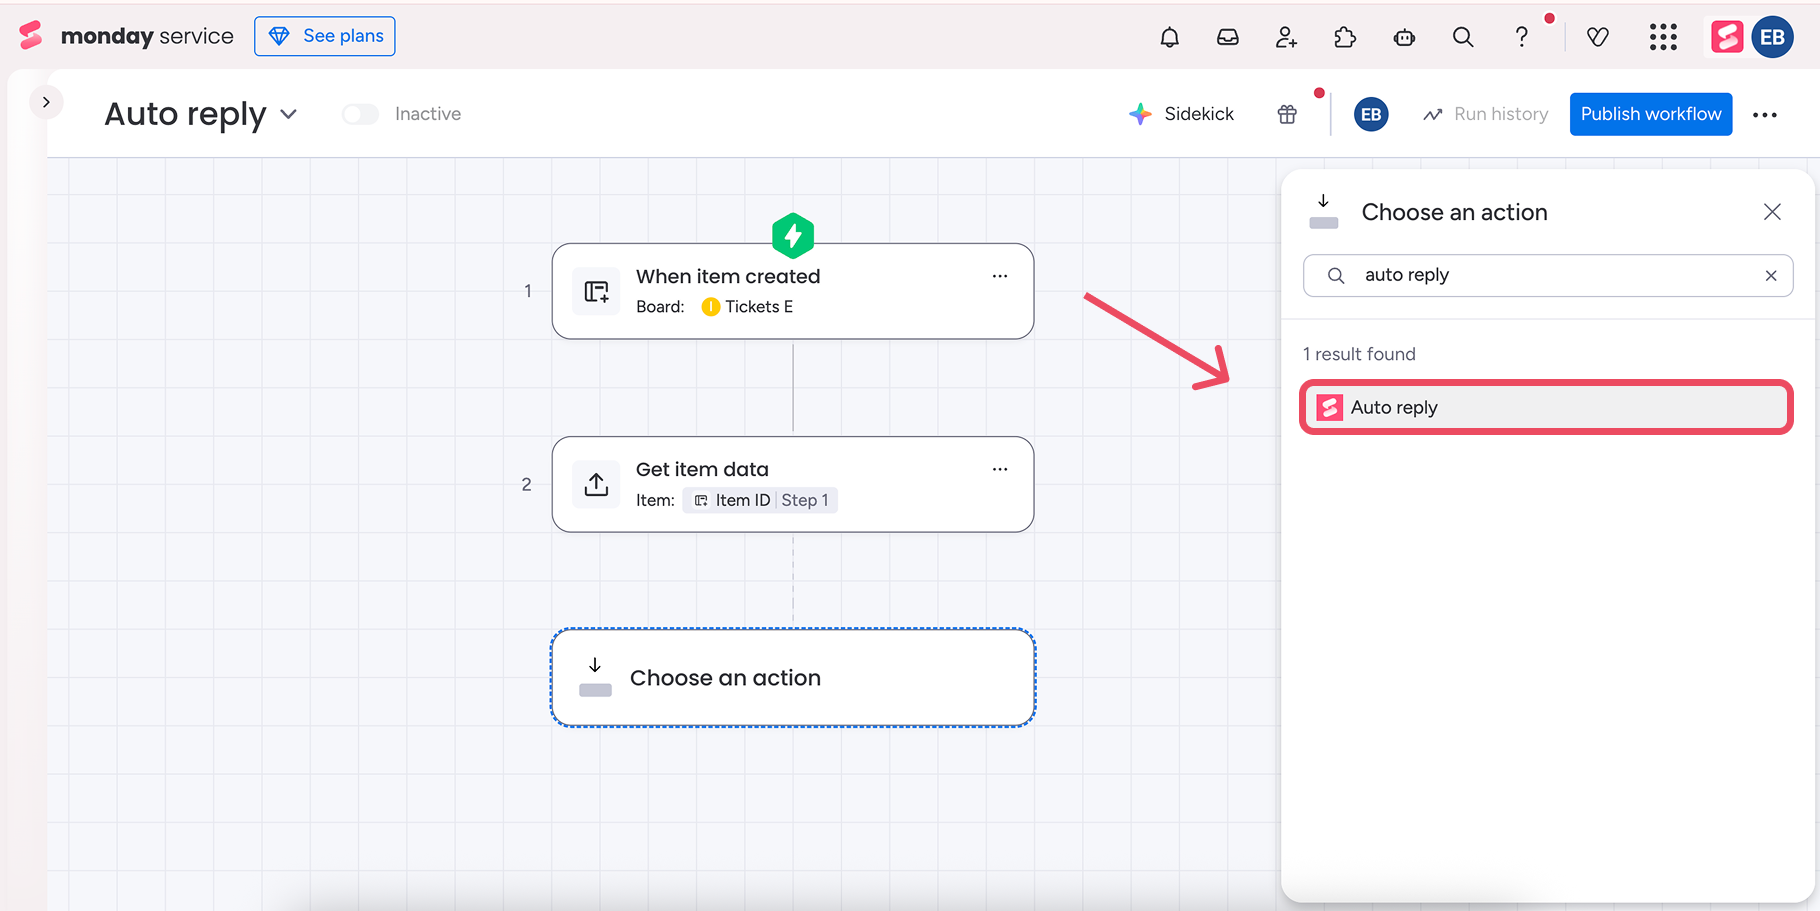Open more options for Get item data
This screenshot has width=1820, height=911.
tap(1000, 469)
